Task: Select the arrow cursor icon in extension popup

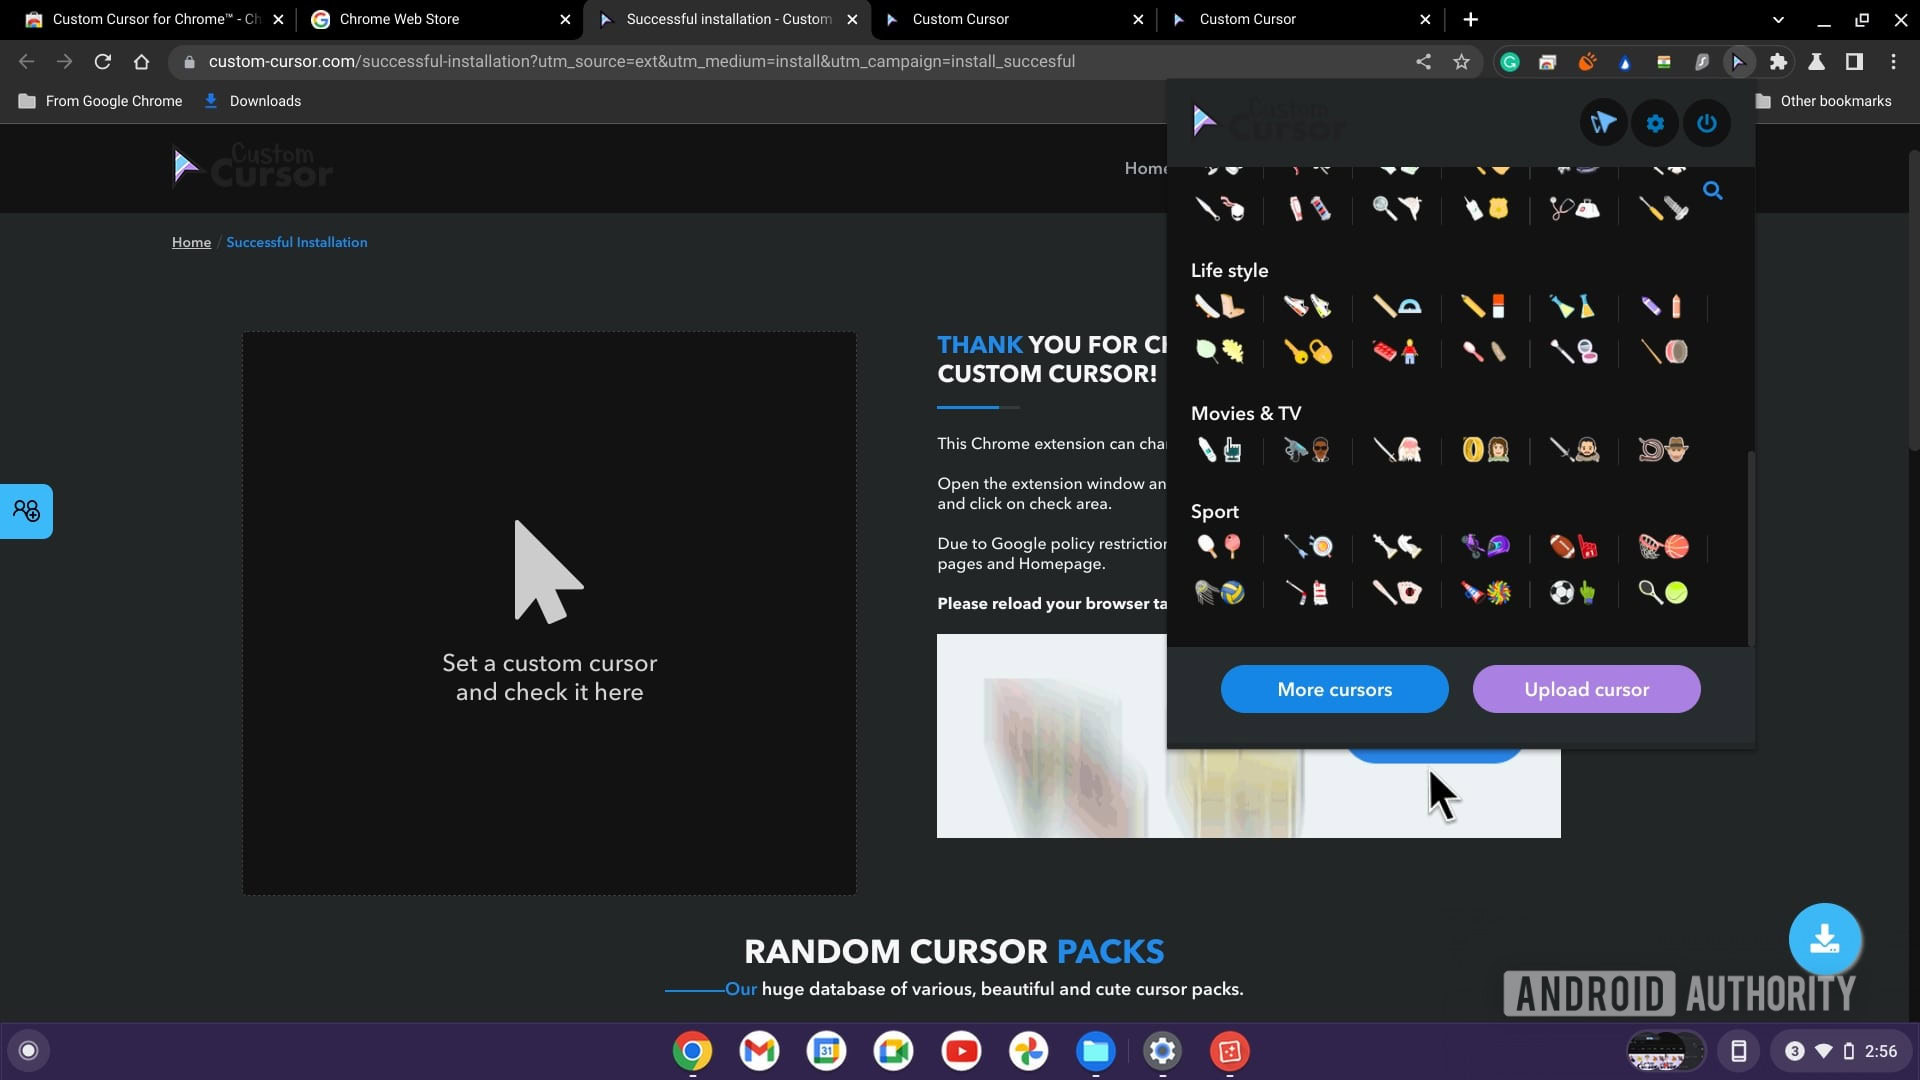Action: pyautogui.click(x=1605, y=121)
